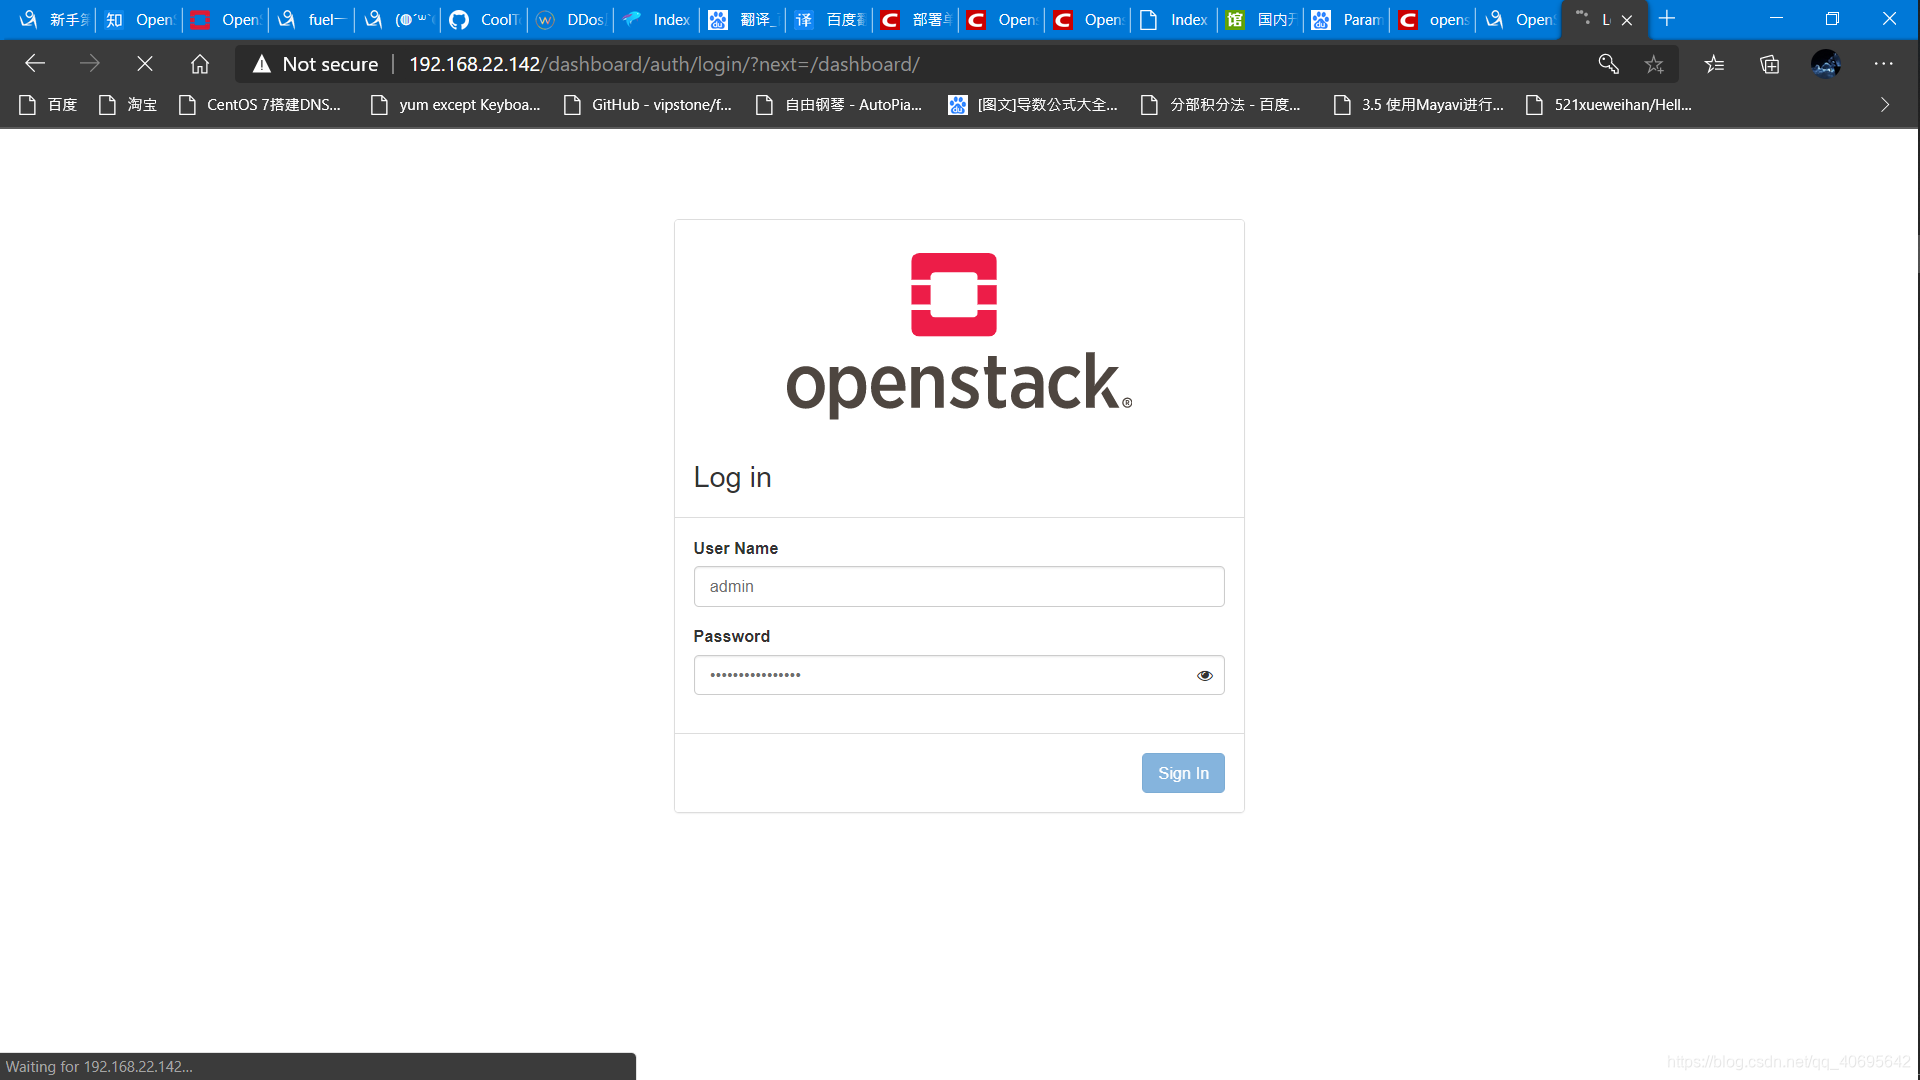Click the OpenStack logo image
The height and width of the screenshot is (1080, 1920).
tap(959, 334)
